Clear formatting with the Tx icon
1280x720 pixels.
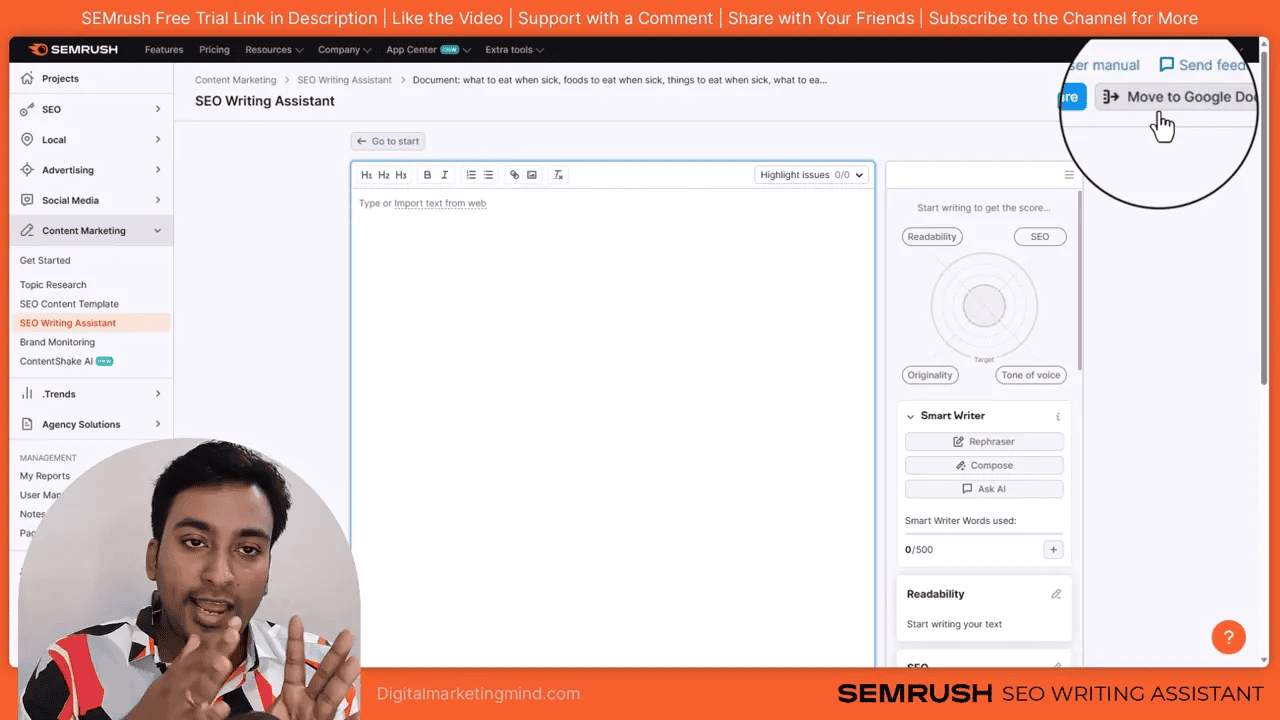point(558,174)
